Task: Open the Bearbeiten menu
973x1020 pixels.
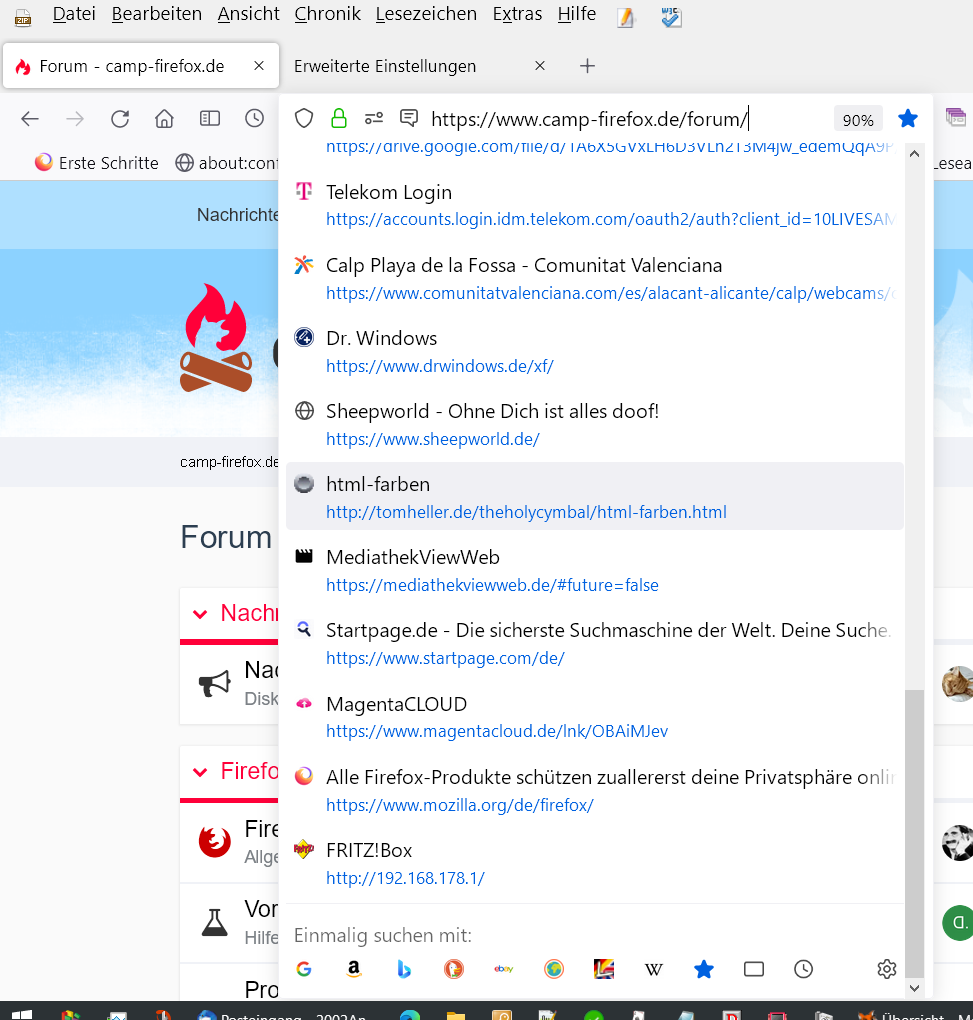Action: click(x=157, y=14)
